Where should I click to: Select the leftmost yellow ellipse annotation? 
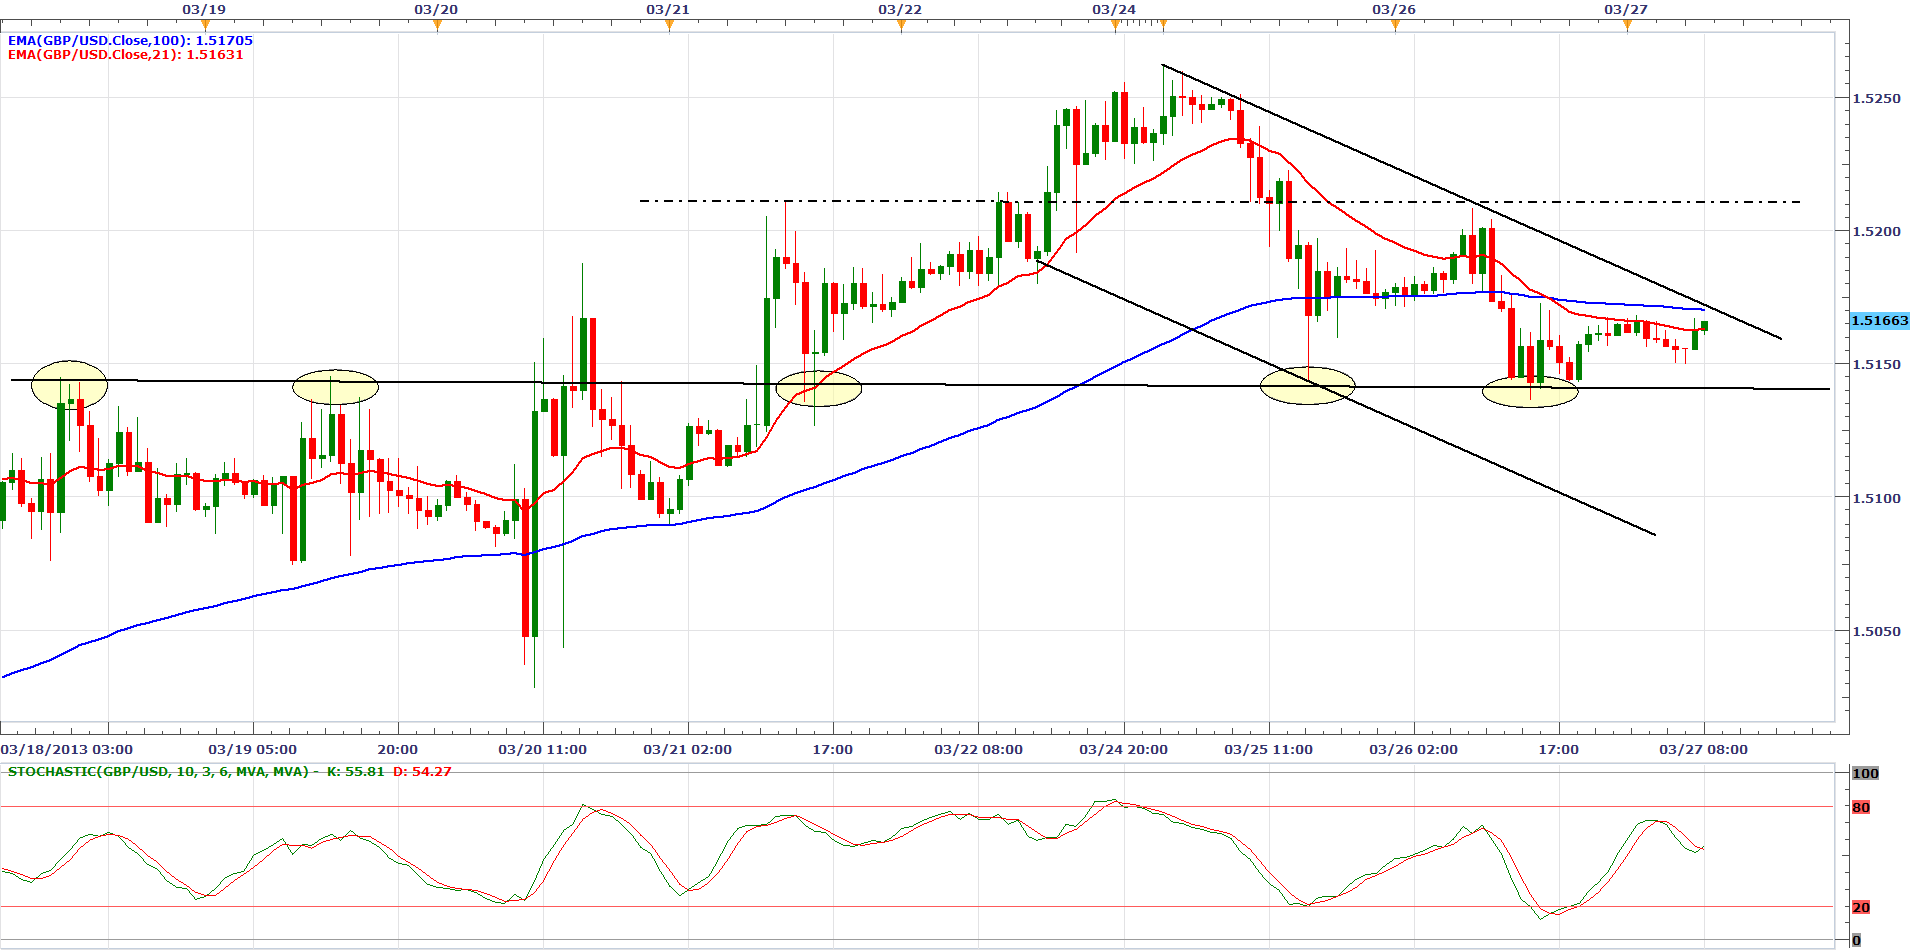point(69,385)
